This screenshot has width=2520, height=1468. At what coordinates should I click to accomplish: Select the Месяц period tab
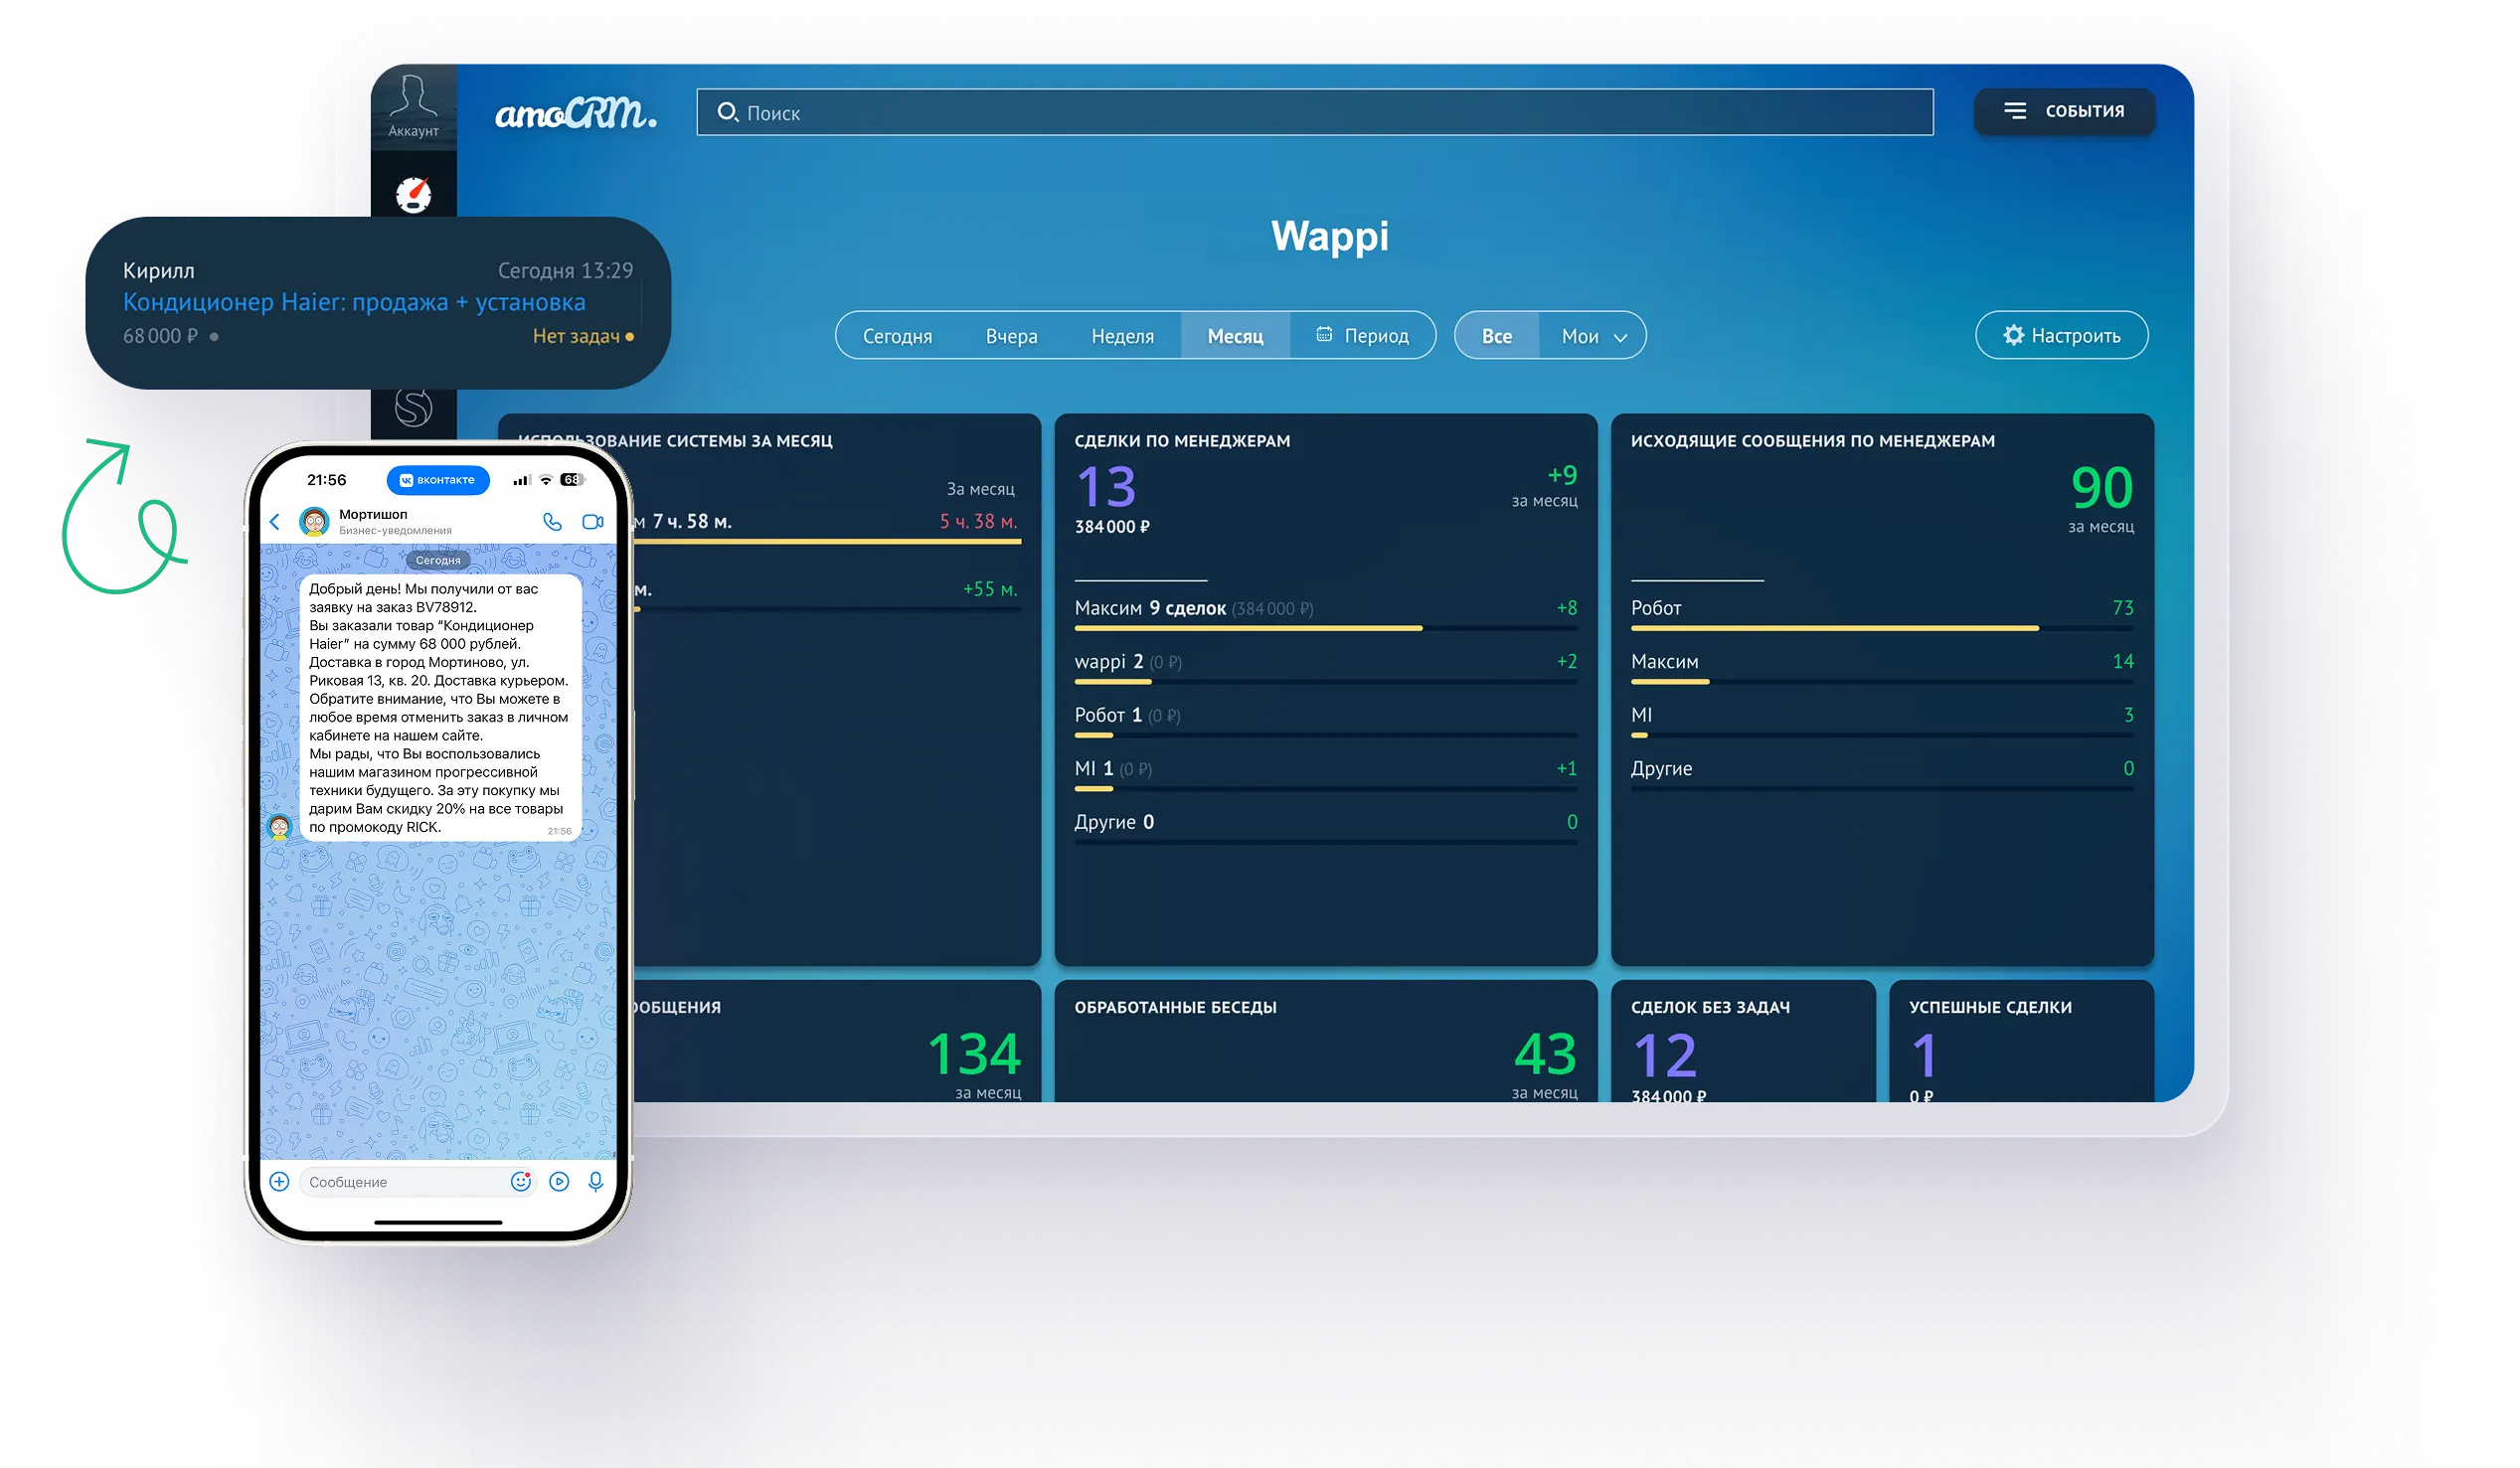point(1235,336)
